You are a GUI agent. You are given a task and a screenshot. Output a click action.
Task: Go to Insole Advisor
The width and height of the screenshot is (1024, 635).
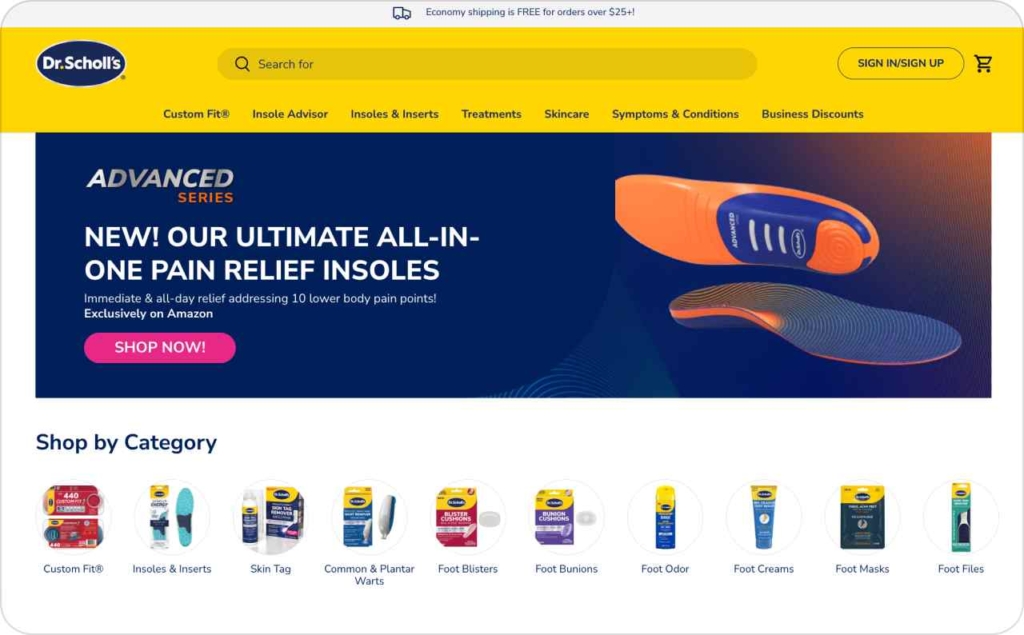tap(290, 114)
